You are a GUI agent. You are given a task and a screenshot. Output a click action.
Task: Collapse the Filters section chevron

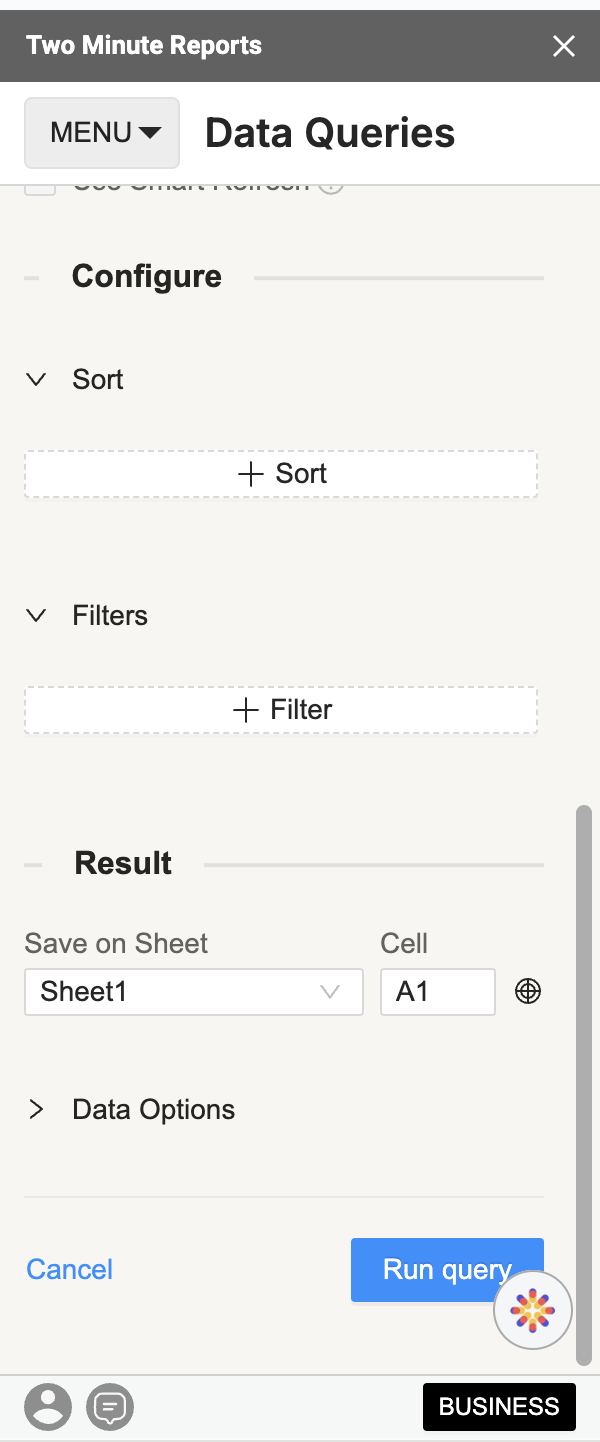point(36,616)
